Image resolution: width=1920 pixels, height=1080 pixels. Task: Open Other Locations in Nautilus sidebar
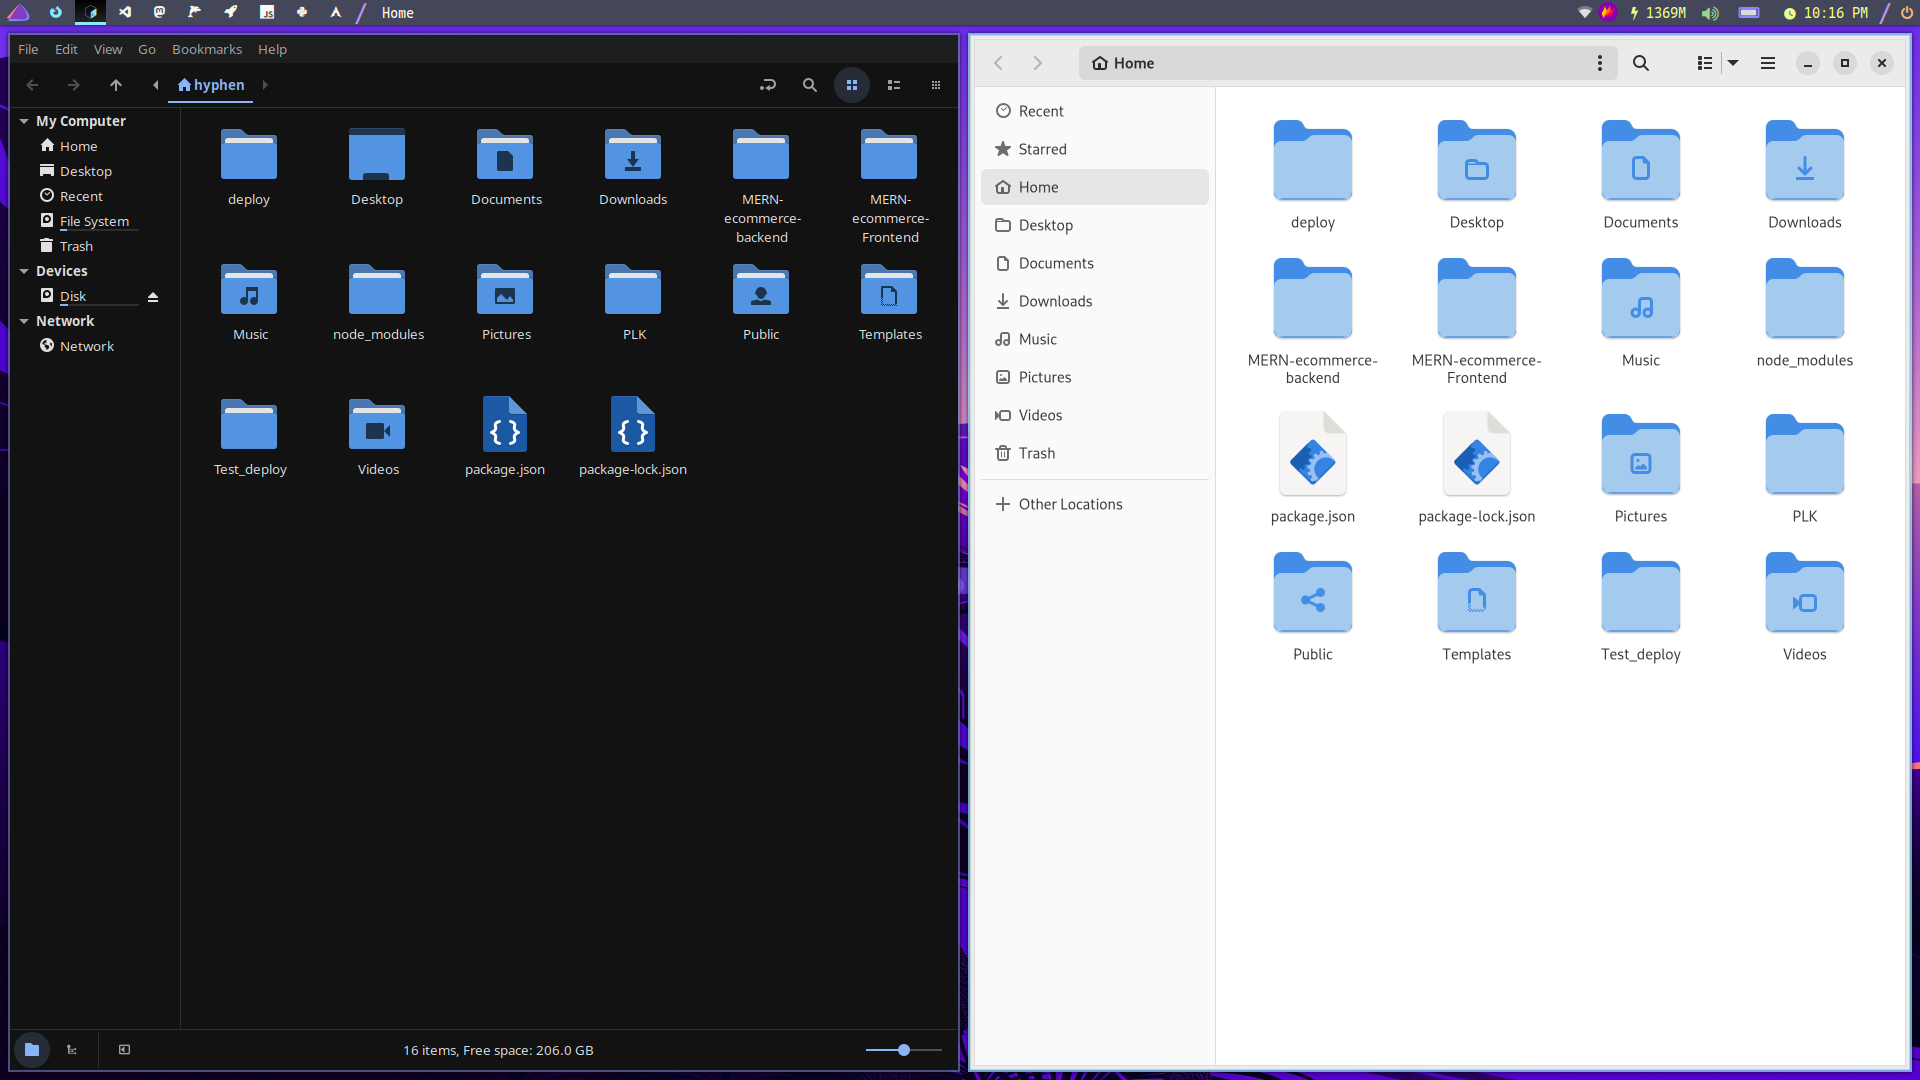coord(1095,504)
